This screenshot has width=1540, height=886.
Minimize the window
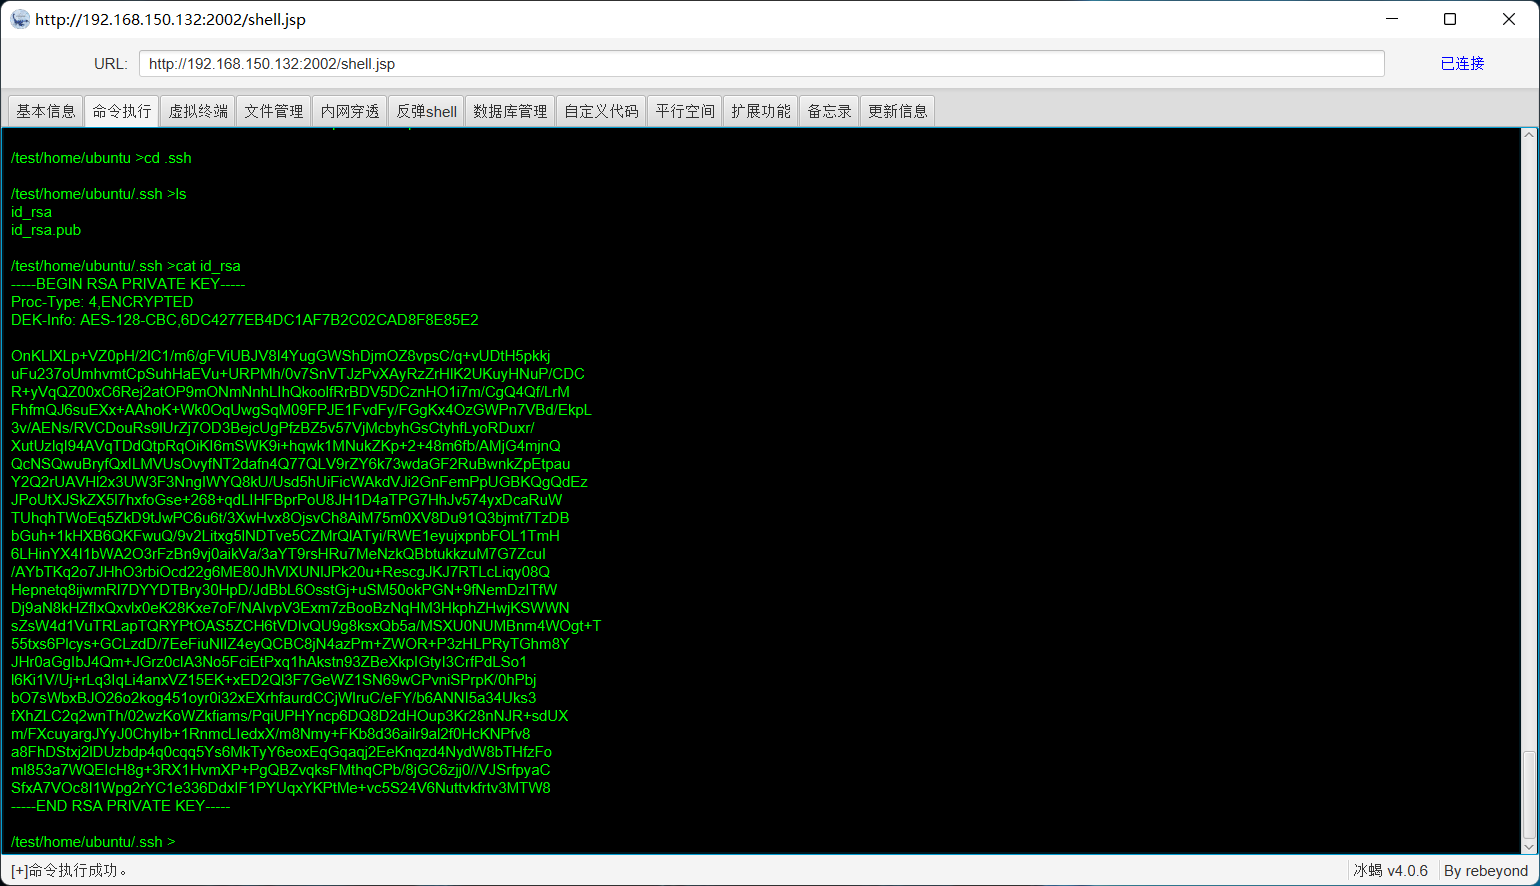coord(1391,19)
